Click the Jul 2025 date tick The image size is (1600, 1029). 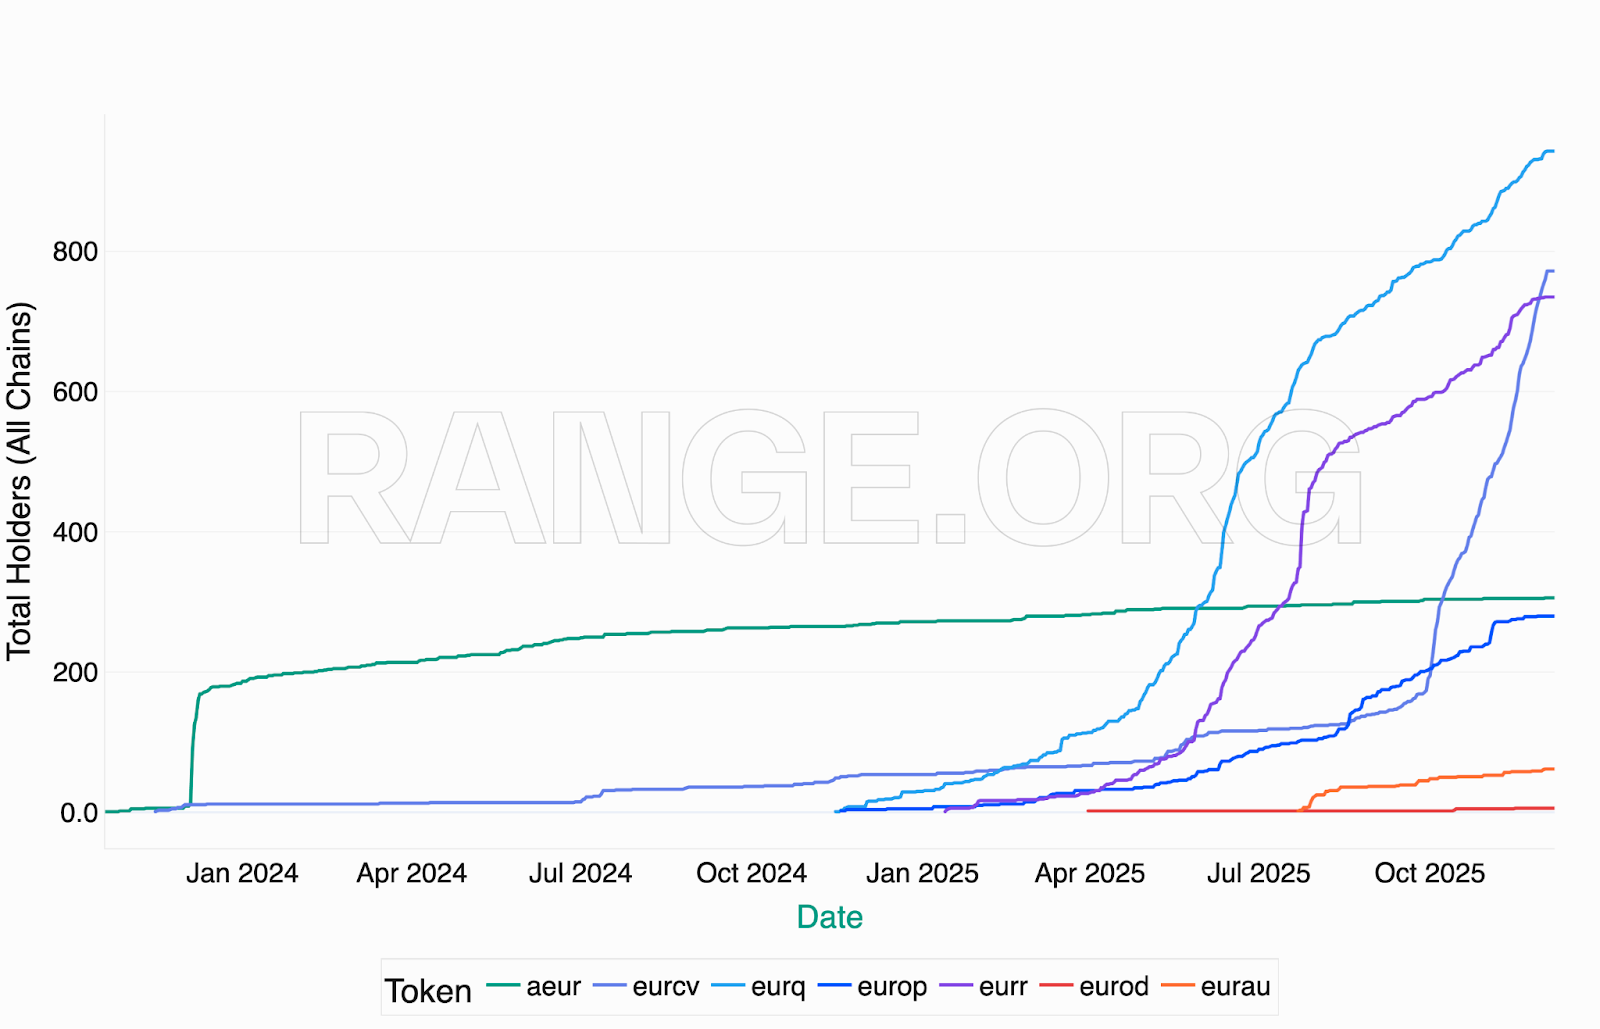coord(1258,873)
